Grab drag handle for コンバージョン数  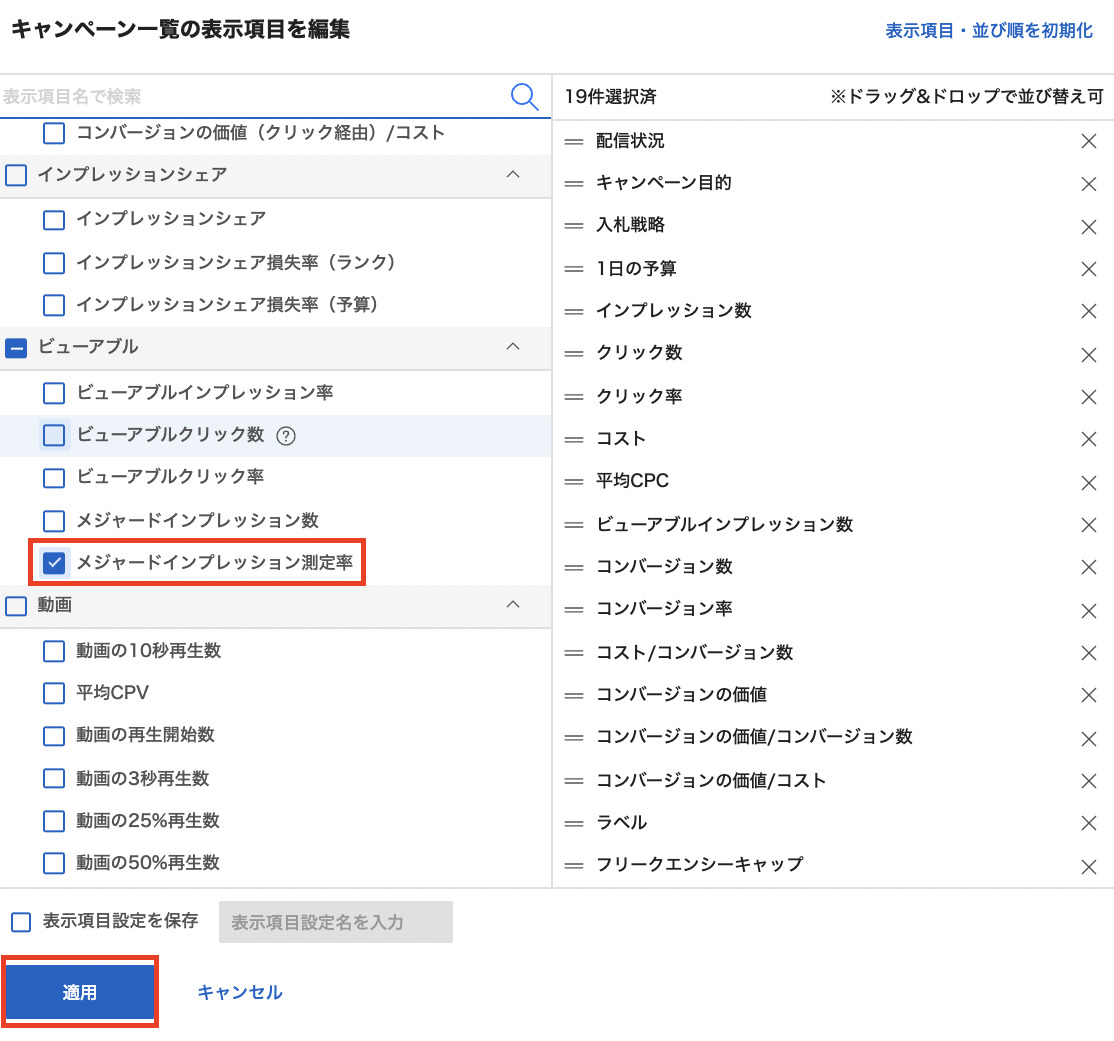[x=574, y=567]
